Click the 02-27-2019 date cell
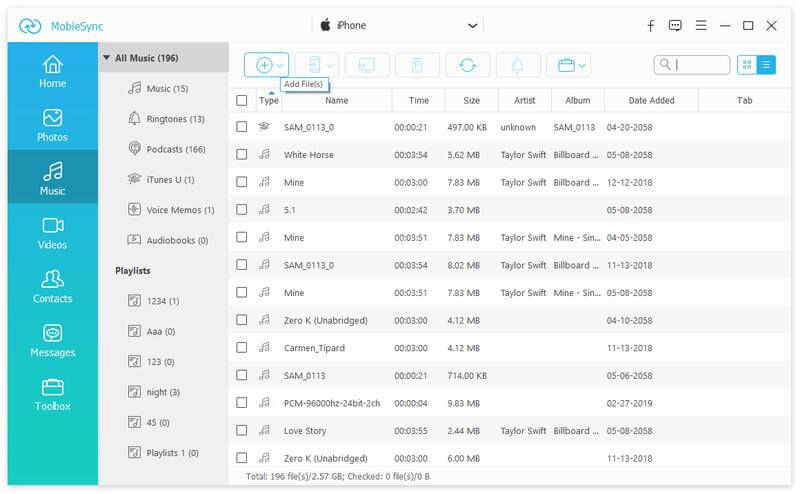 (x=629, y=403)
